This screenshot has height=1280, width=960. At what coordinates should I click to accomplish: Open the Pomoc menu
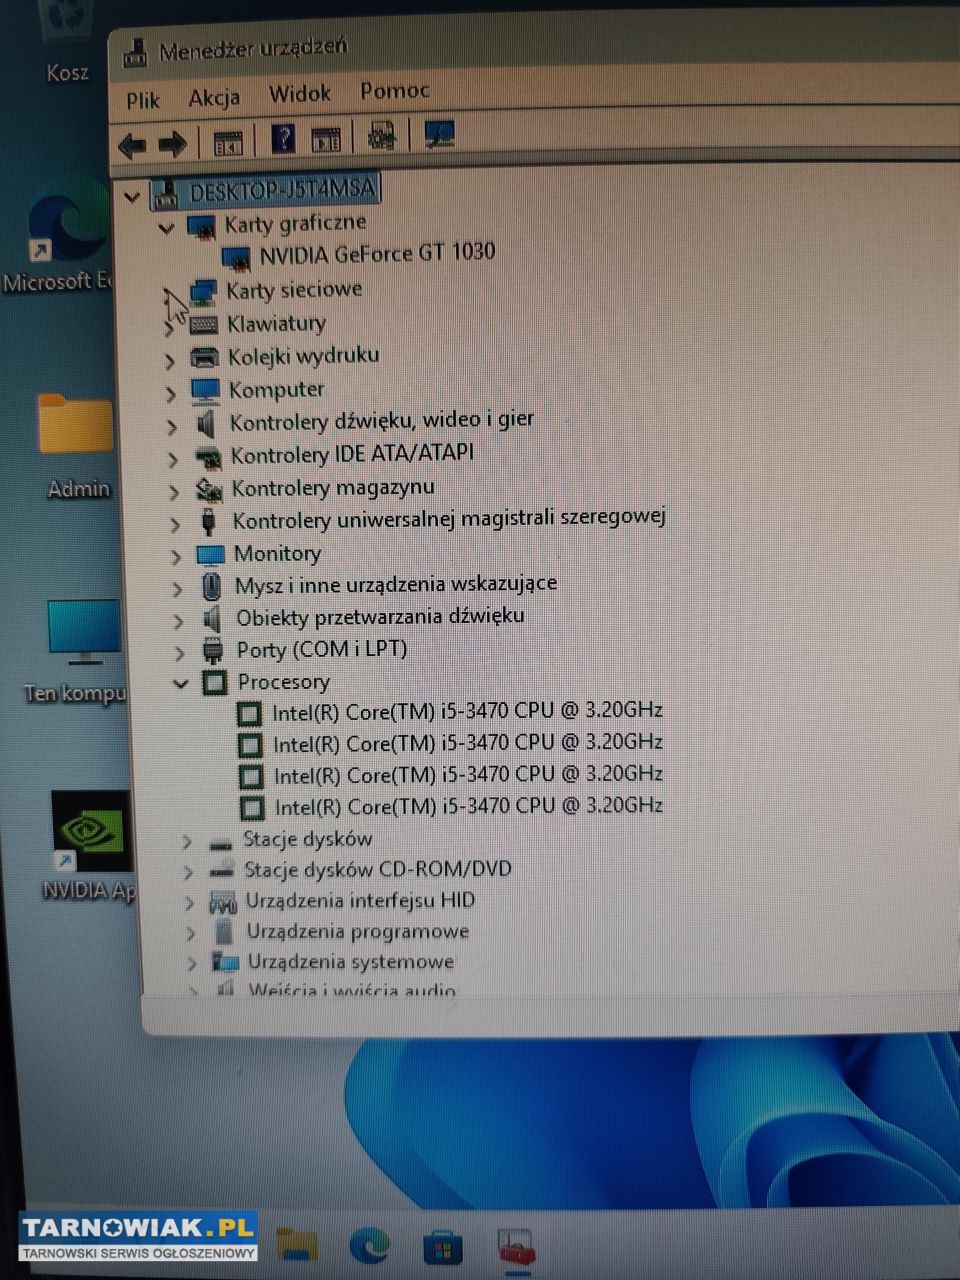pos(394,90)
